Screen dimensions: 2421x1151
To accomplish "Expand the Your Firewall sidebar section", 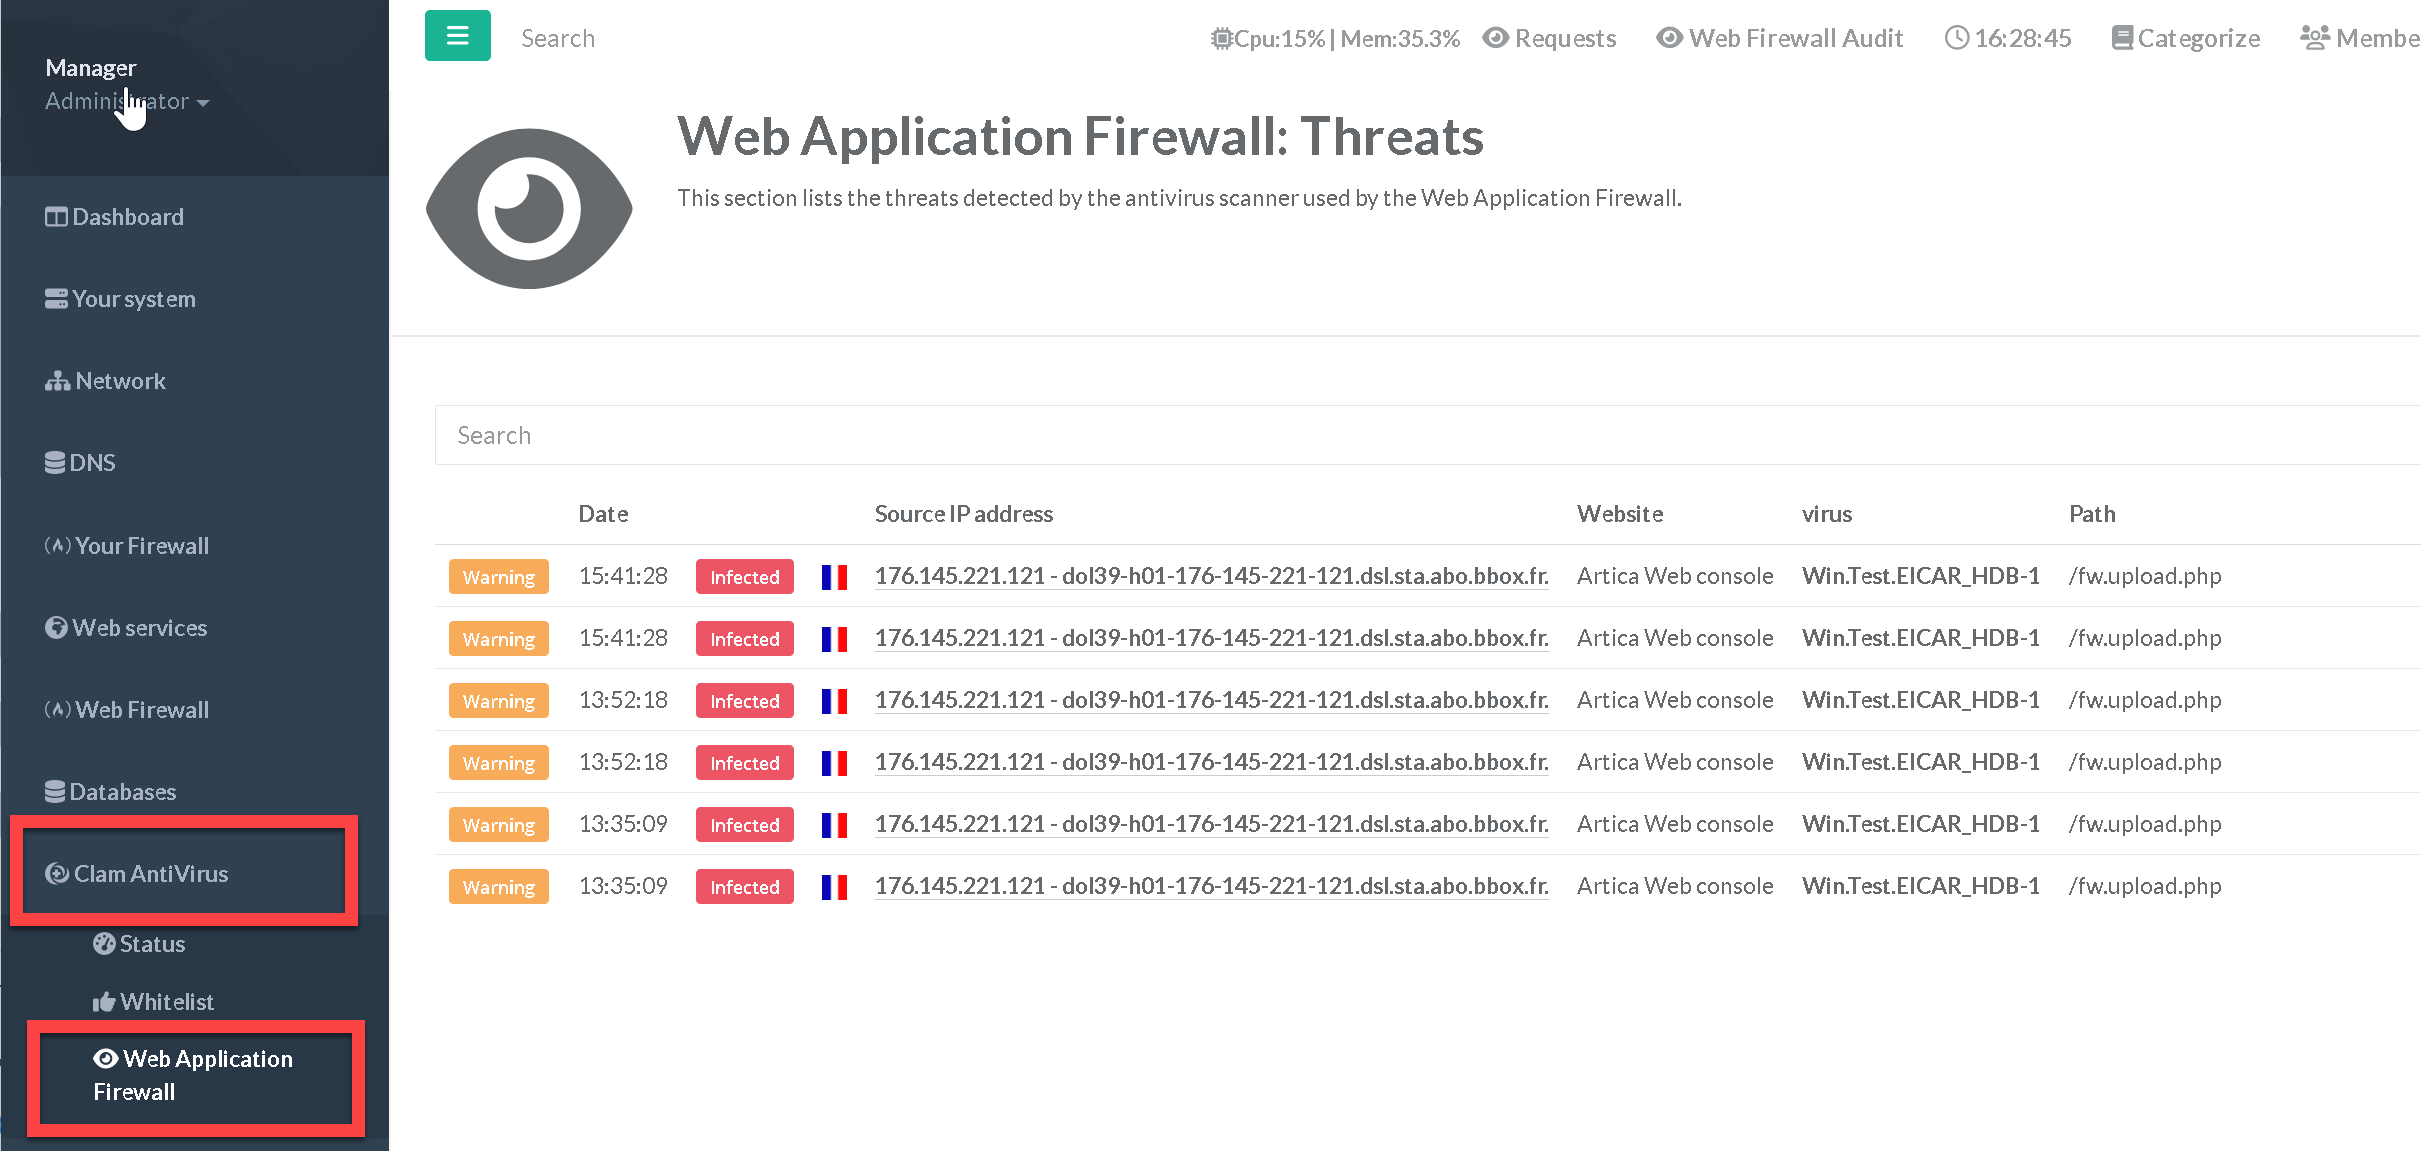I will click(141, 546).
